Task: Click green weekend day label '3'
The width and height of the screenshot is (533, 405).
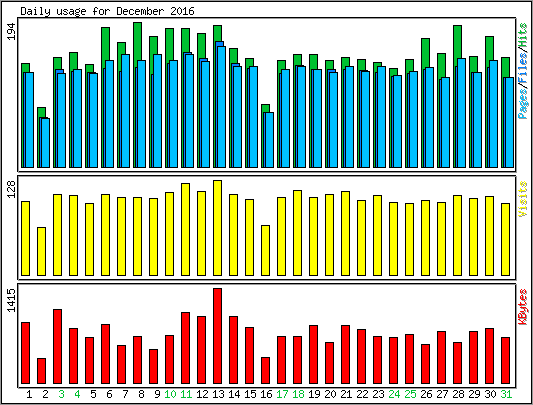Action: (x=61, y=394)
